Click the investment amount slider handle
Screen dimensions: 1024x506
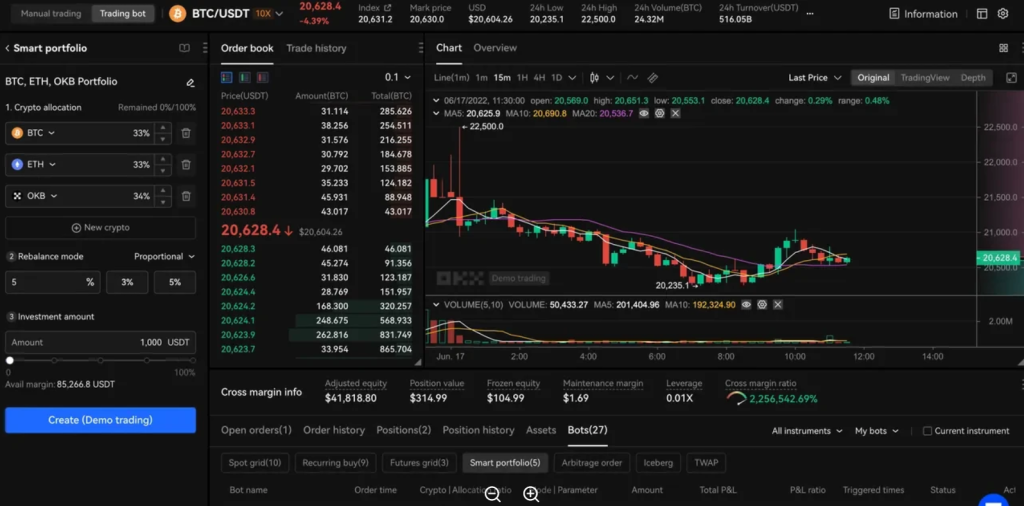10,360
